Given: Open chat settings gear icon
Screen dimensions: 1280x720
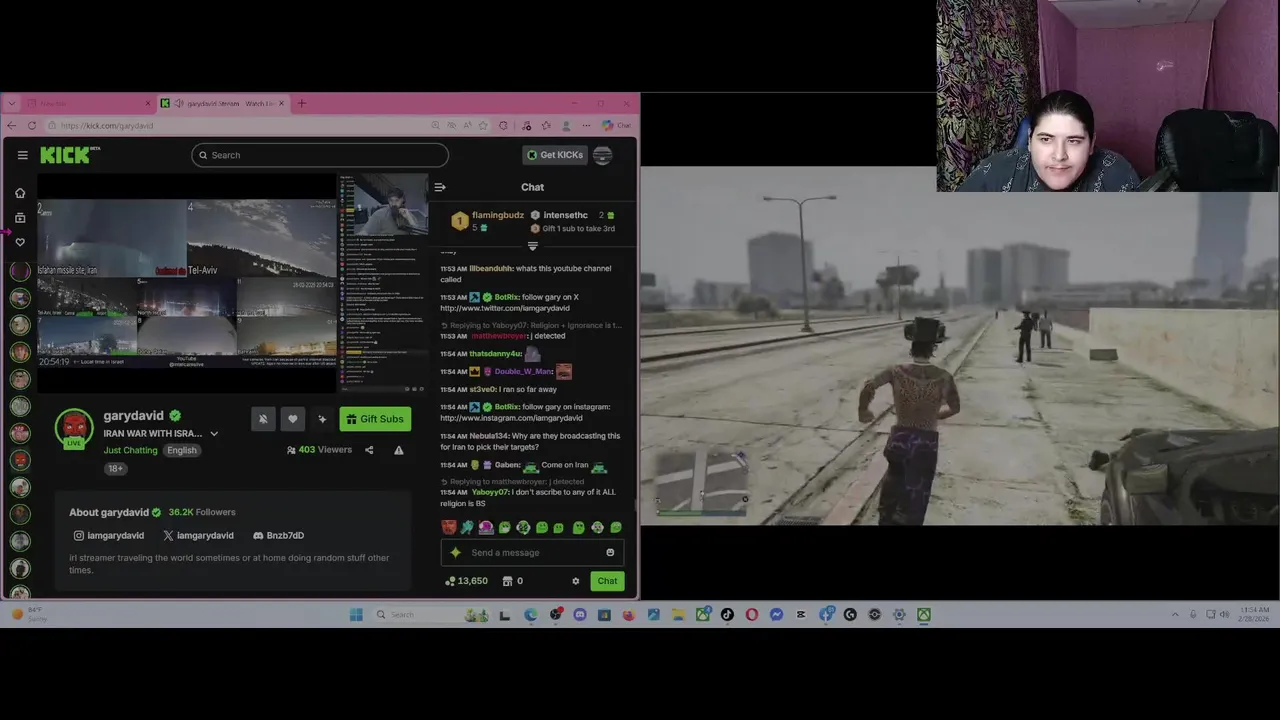Looking at the screenshot, I should pyautogui.click(x=575, y=581).
